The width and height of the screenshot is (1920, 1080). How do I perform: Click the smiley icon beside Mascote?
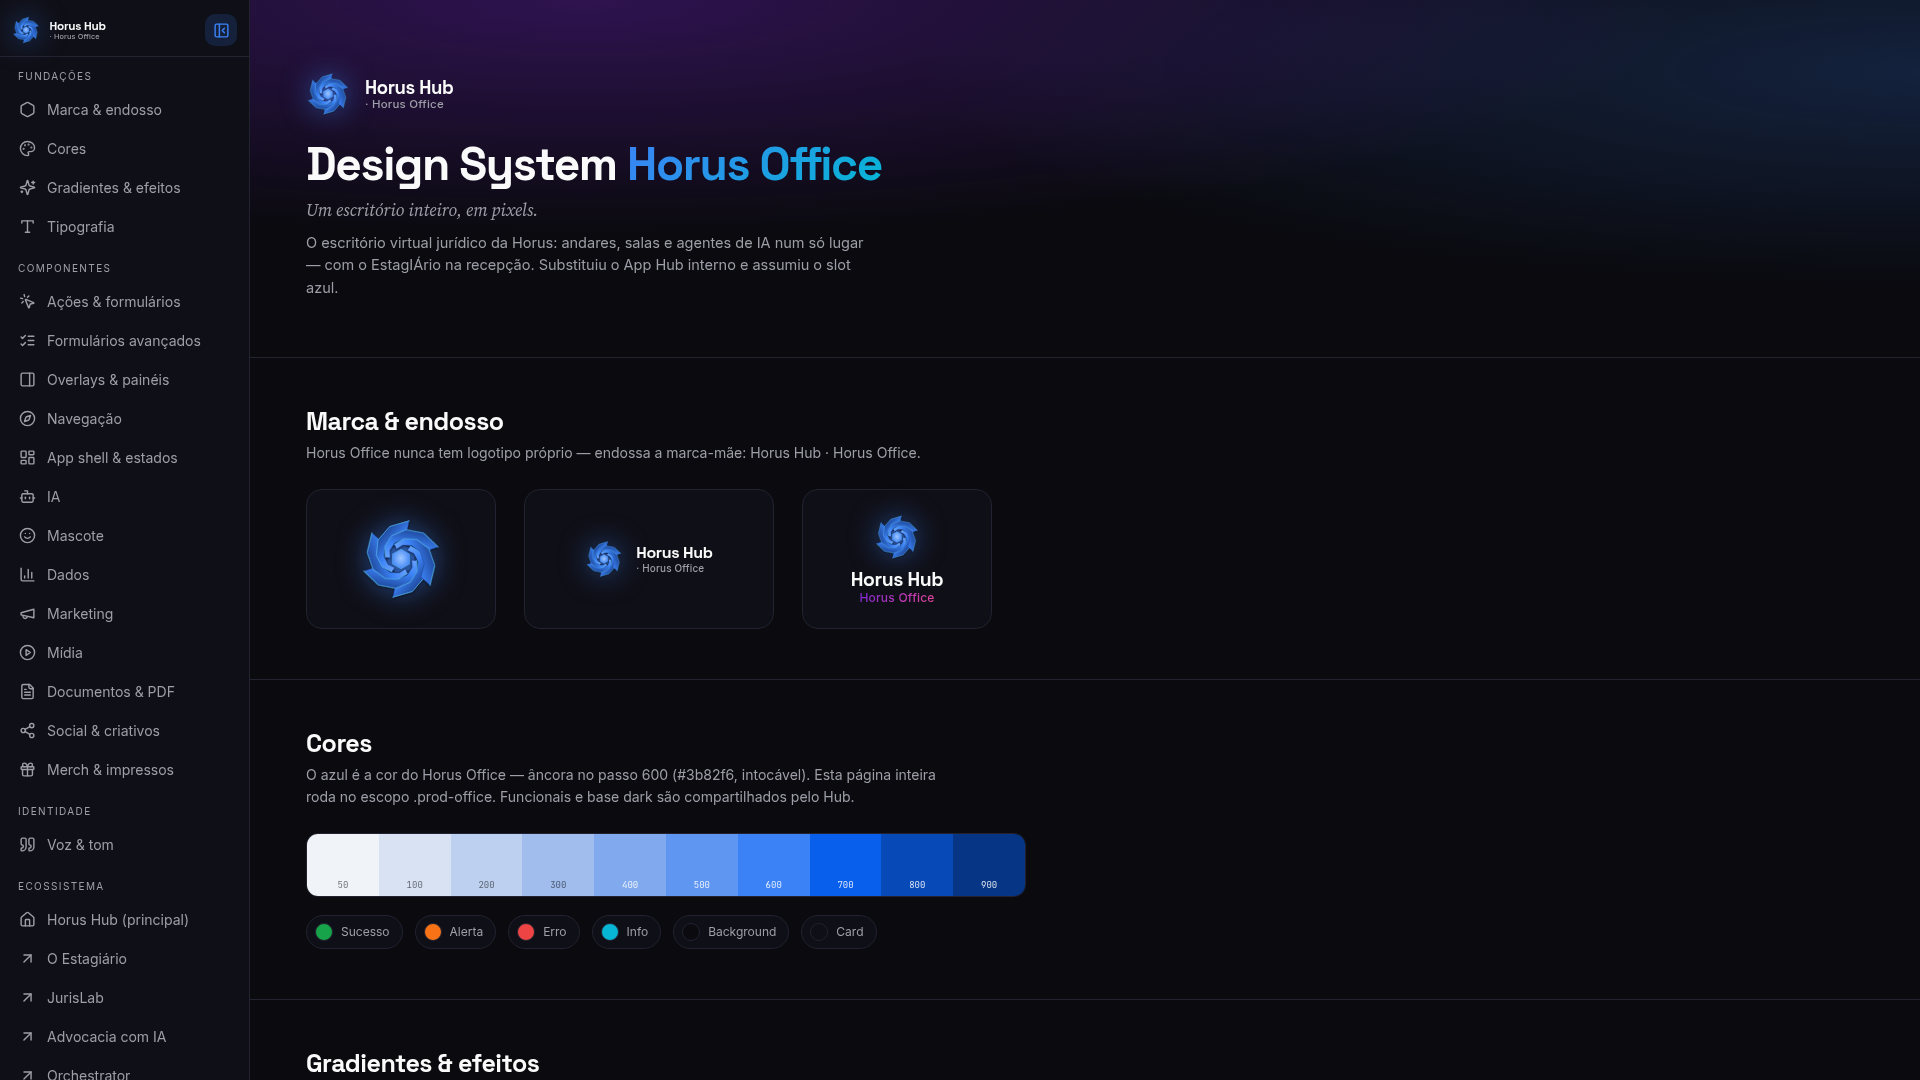[27, 536]
